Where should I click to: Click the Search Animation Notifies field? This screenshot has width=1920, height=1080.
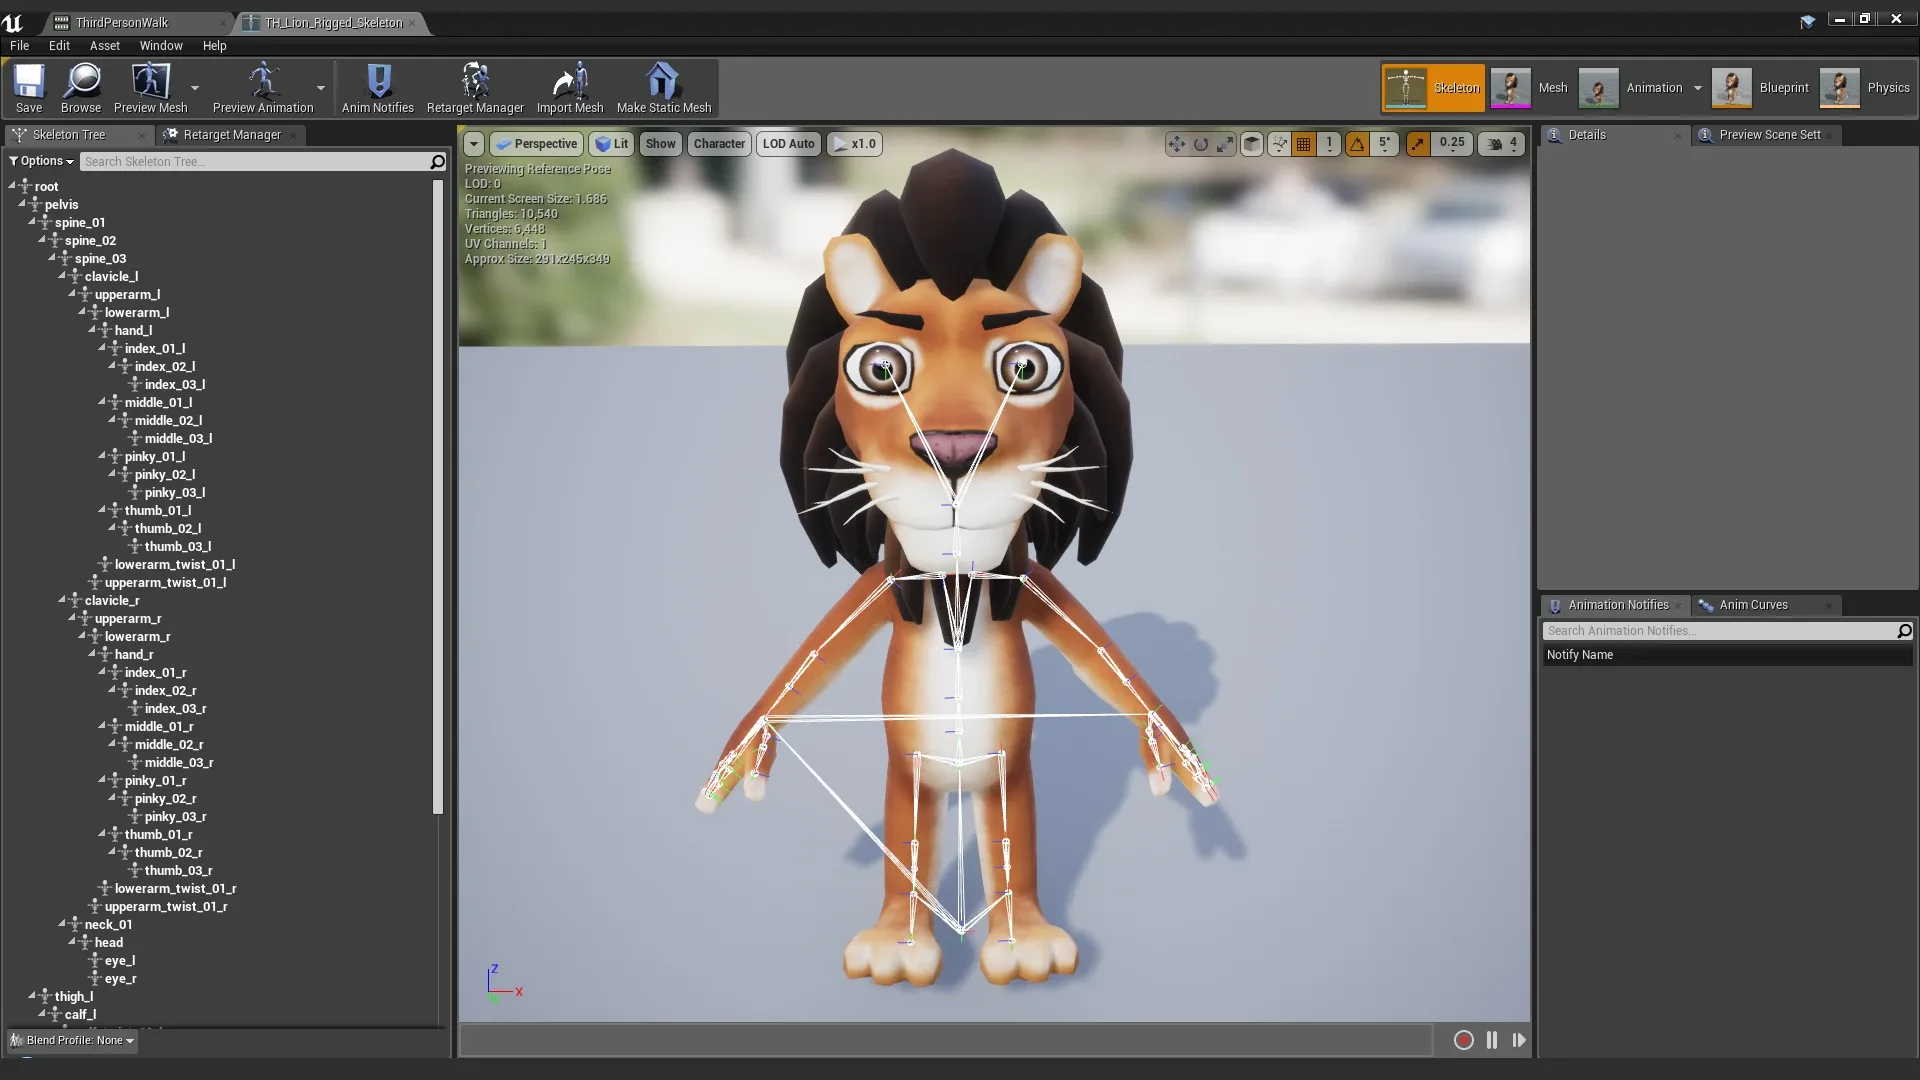1719,631
